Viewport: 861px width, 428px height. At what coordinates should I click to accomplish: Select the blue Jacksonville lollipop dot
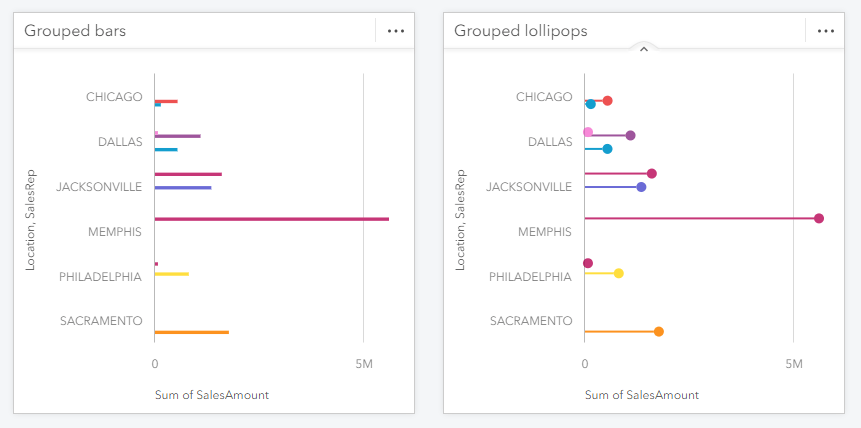coord(641,187)
